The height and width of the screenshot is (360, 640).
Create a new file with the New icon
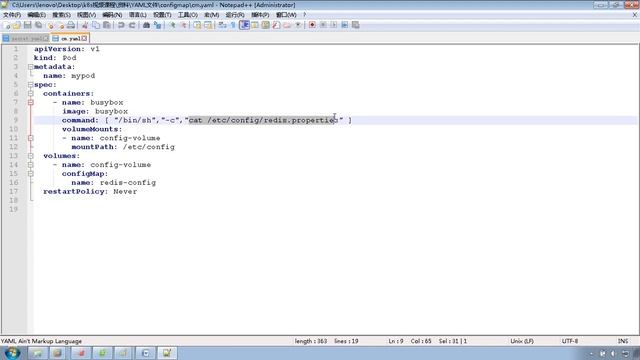click(7, 25)
